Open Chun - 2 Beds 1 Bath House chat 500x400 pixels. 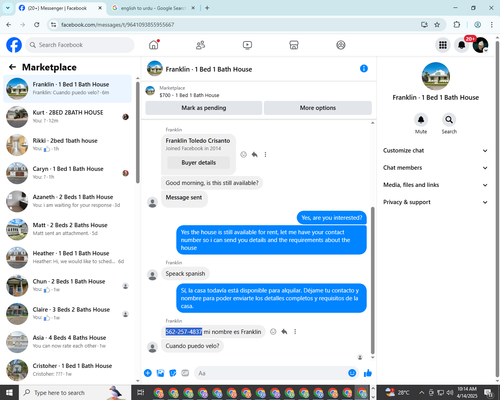[68, 286]
